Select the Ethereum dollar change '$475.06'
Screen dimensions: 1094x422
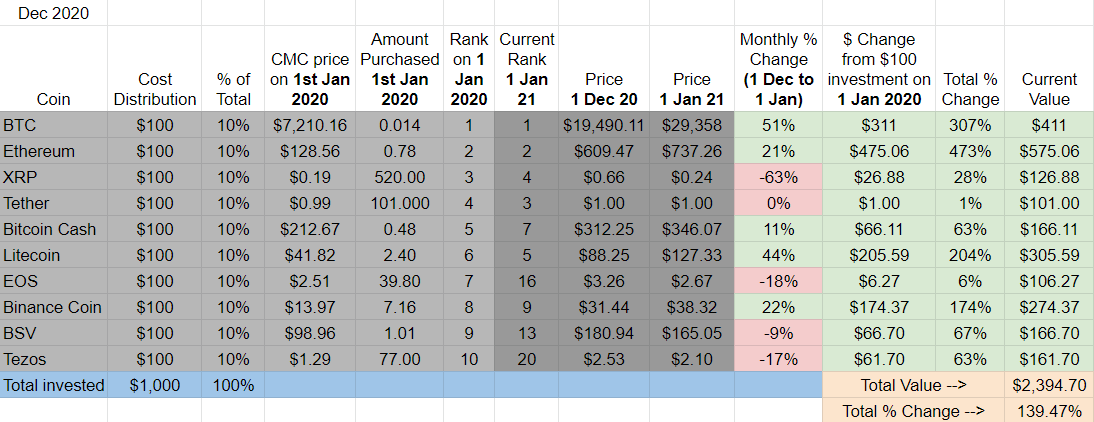(x=879, y=151)
